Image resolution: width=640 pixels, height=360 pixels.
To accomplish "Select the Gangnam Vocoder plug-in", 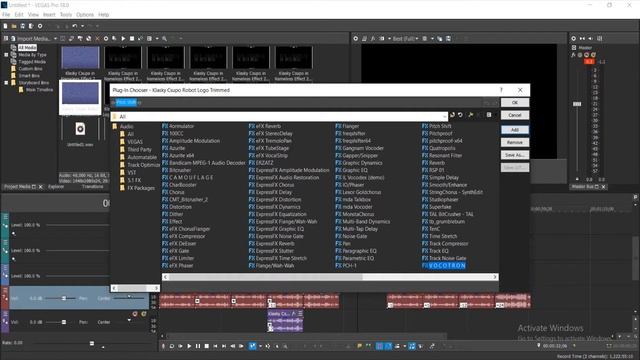I will click(363, 148).
